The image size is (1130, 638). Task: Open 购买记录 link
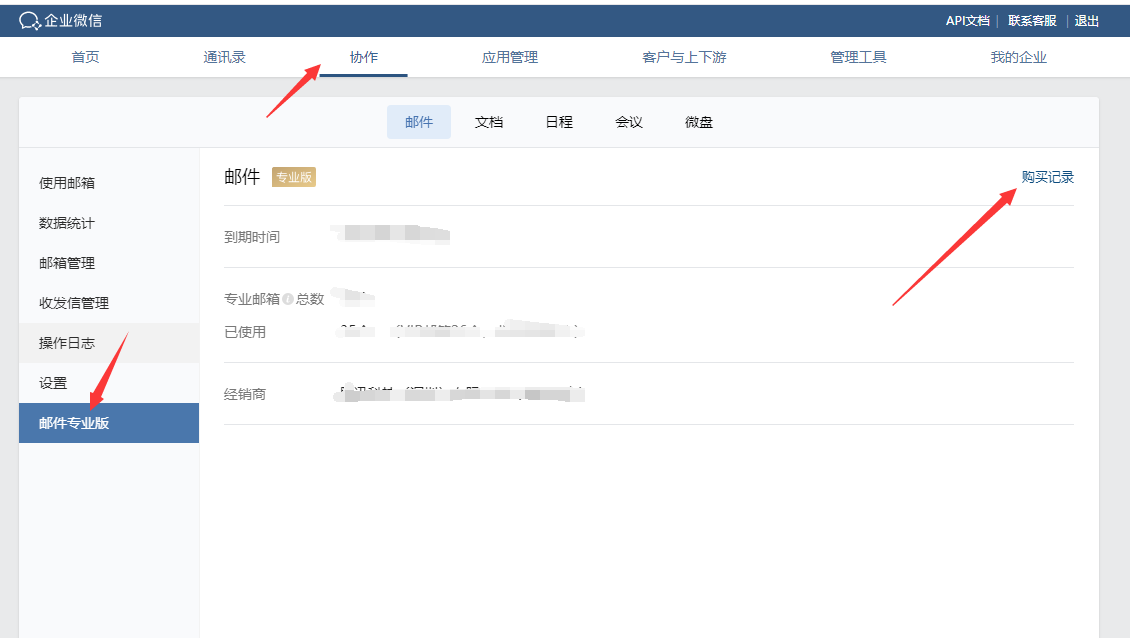[x=1047, y=177]
